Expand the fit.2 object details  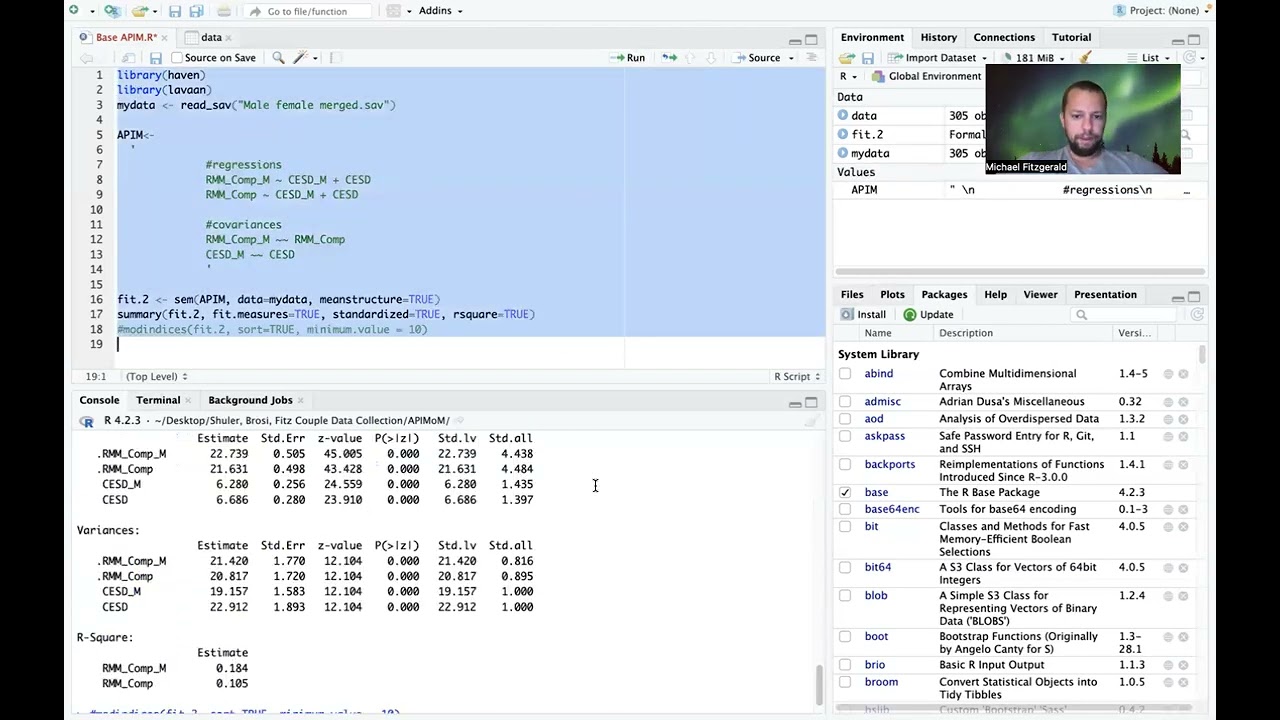843,135
